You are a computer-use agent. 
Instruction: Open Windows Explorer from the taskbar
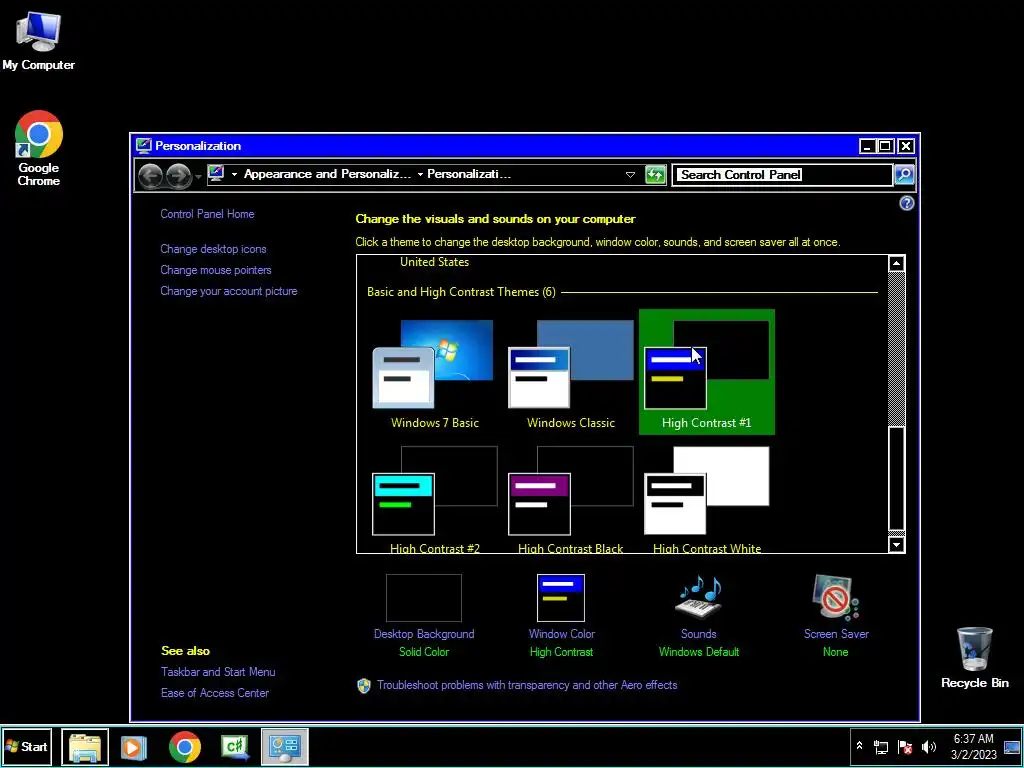(x=85, y=746)
